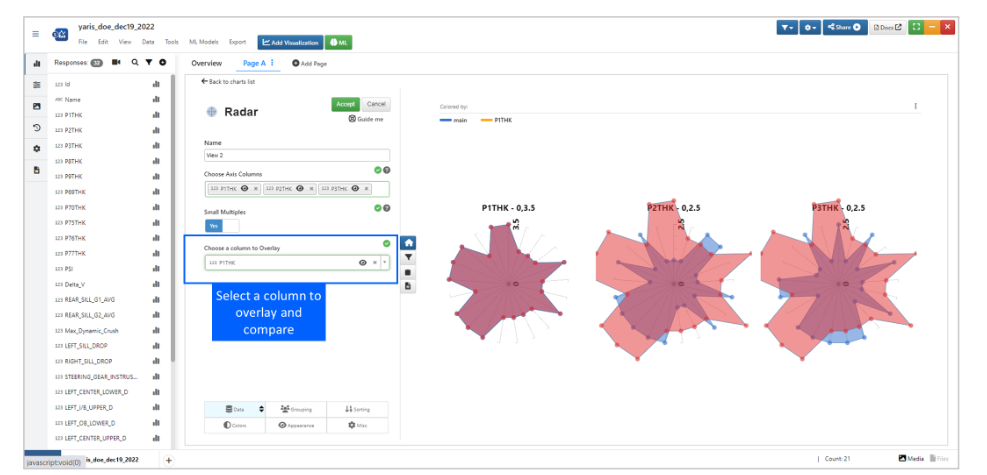Click the search icon in Responses header
987x475 pixels.
[x=135, y=62]
